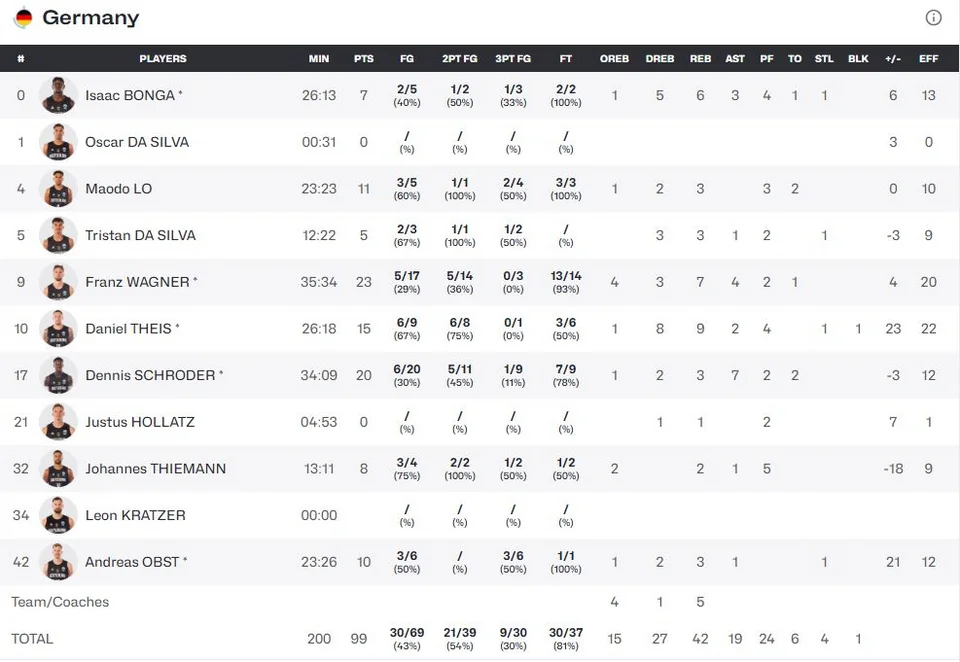Open Dennis SCHRODER player link

pyautogui.click(x=150, y=375)
